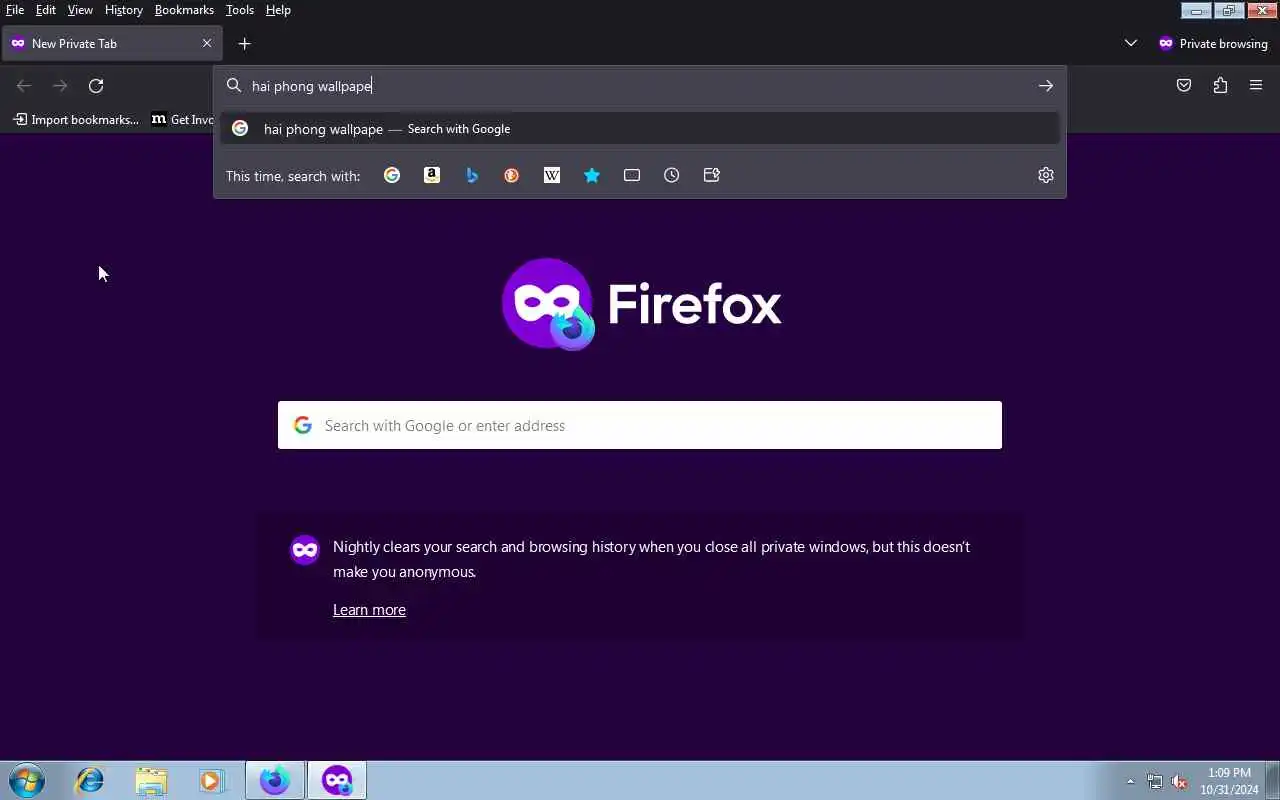This screenshot has width=1280, height=800.
Task: Open the Tools menu
Action: click(x=240, y=10)
